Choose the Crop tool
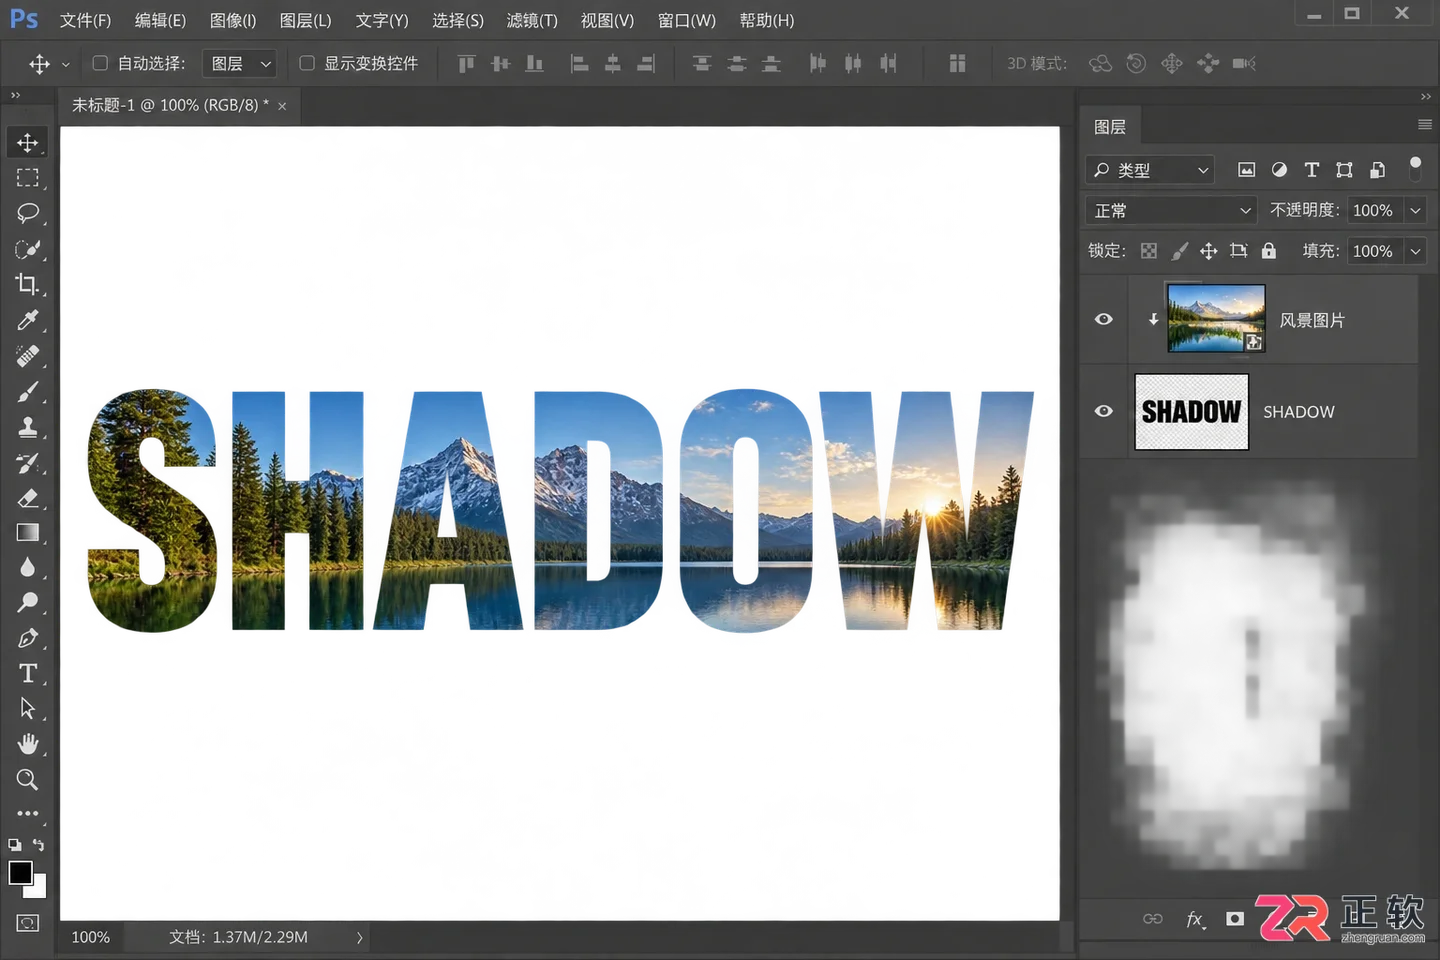 coord(27,284)
